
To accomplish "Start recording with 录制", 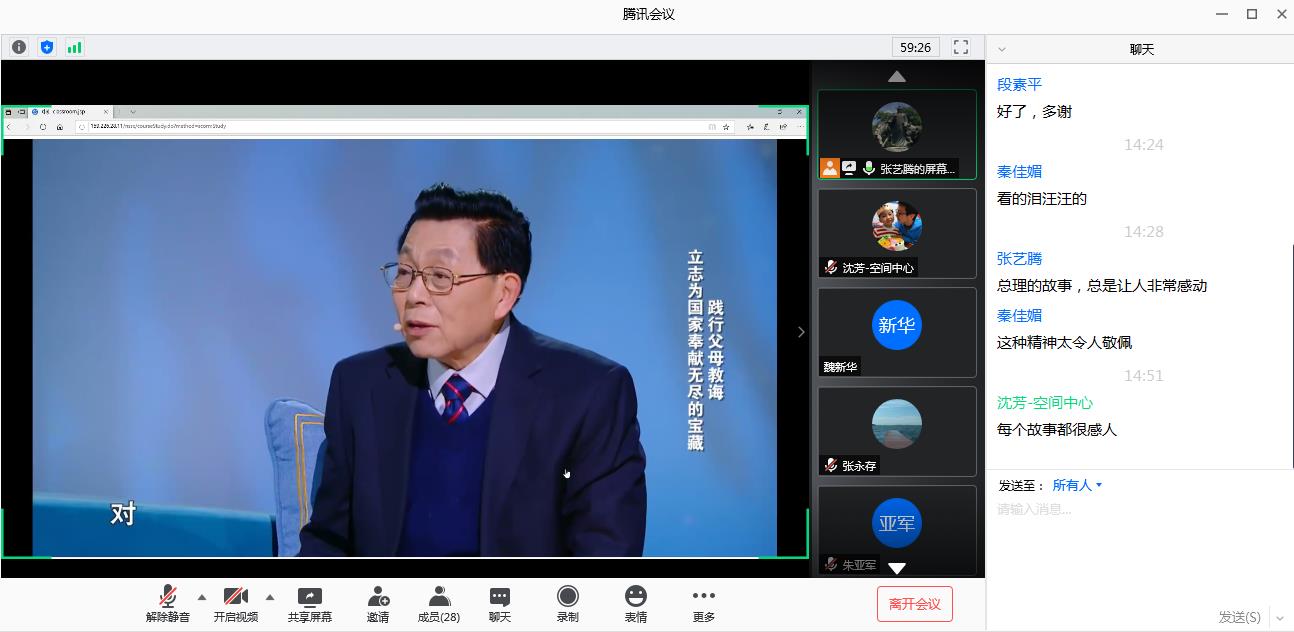I will (568, 604).
